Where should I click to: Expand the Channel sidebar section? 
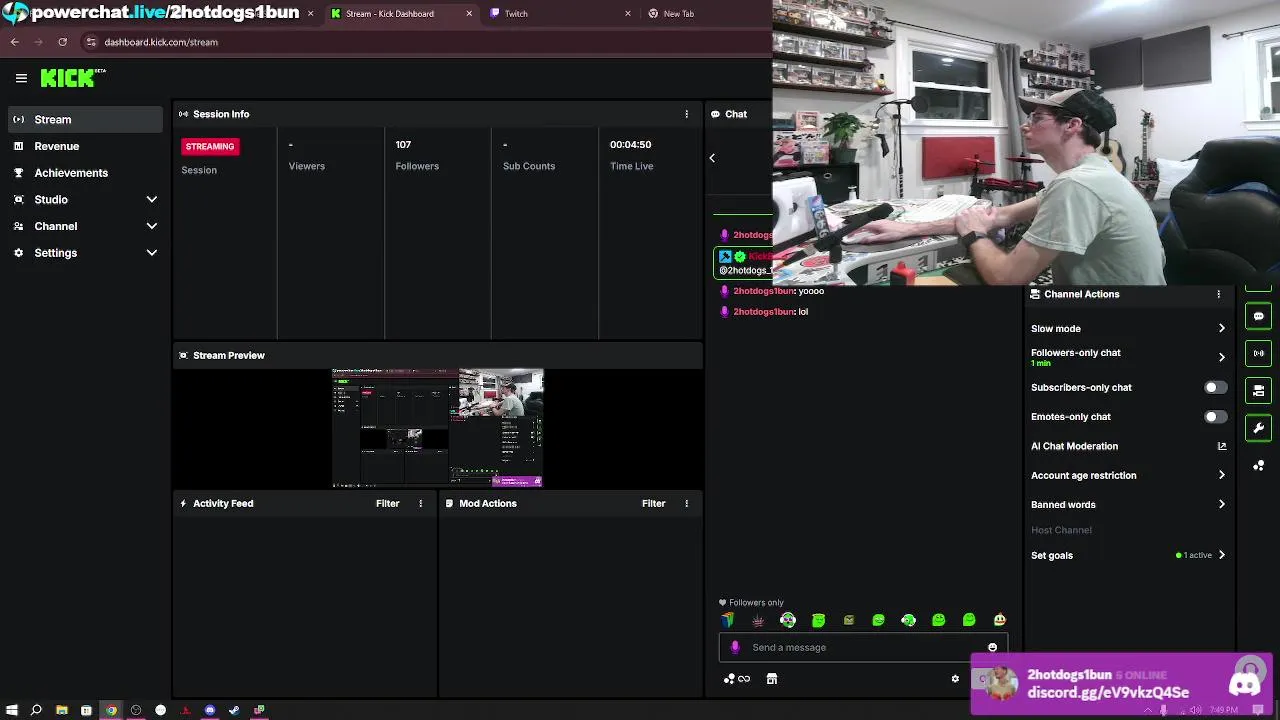point(152,226)
